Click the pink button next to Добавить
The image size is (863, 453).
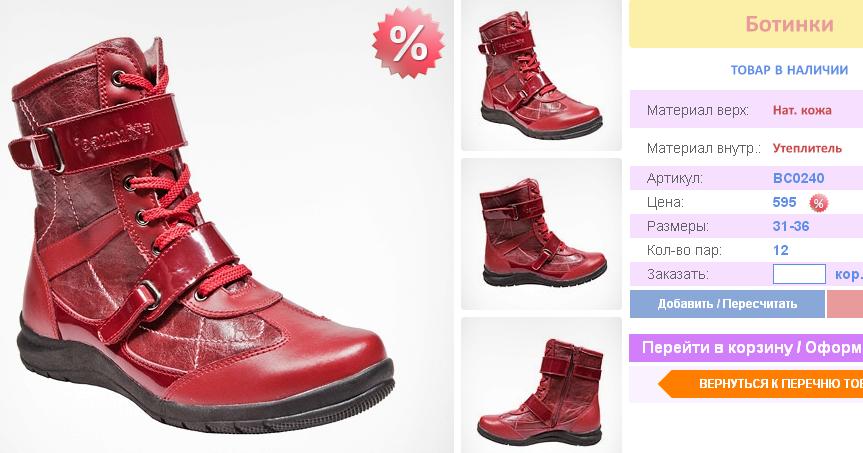pyautogui.click(x=845, y=304)
